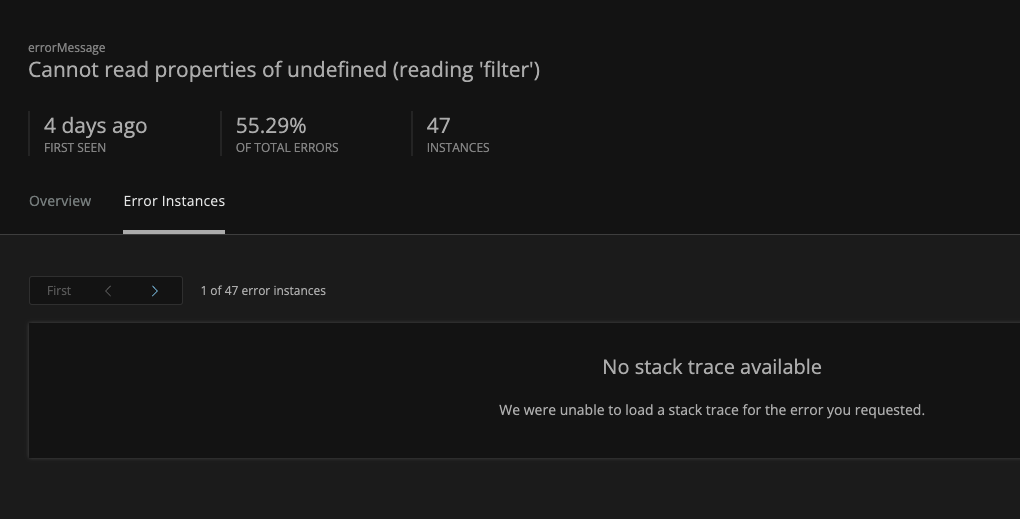Click the active tab underline below Error Instances
The width and height of the screenshot is (1020, 519).
pyautogui.click(x=174, y=232)
